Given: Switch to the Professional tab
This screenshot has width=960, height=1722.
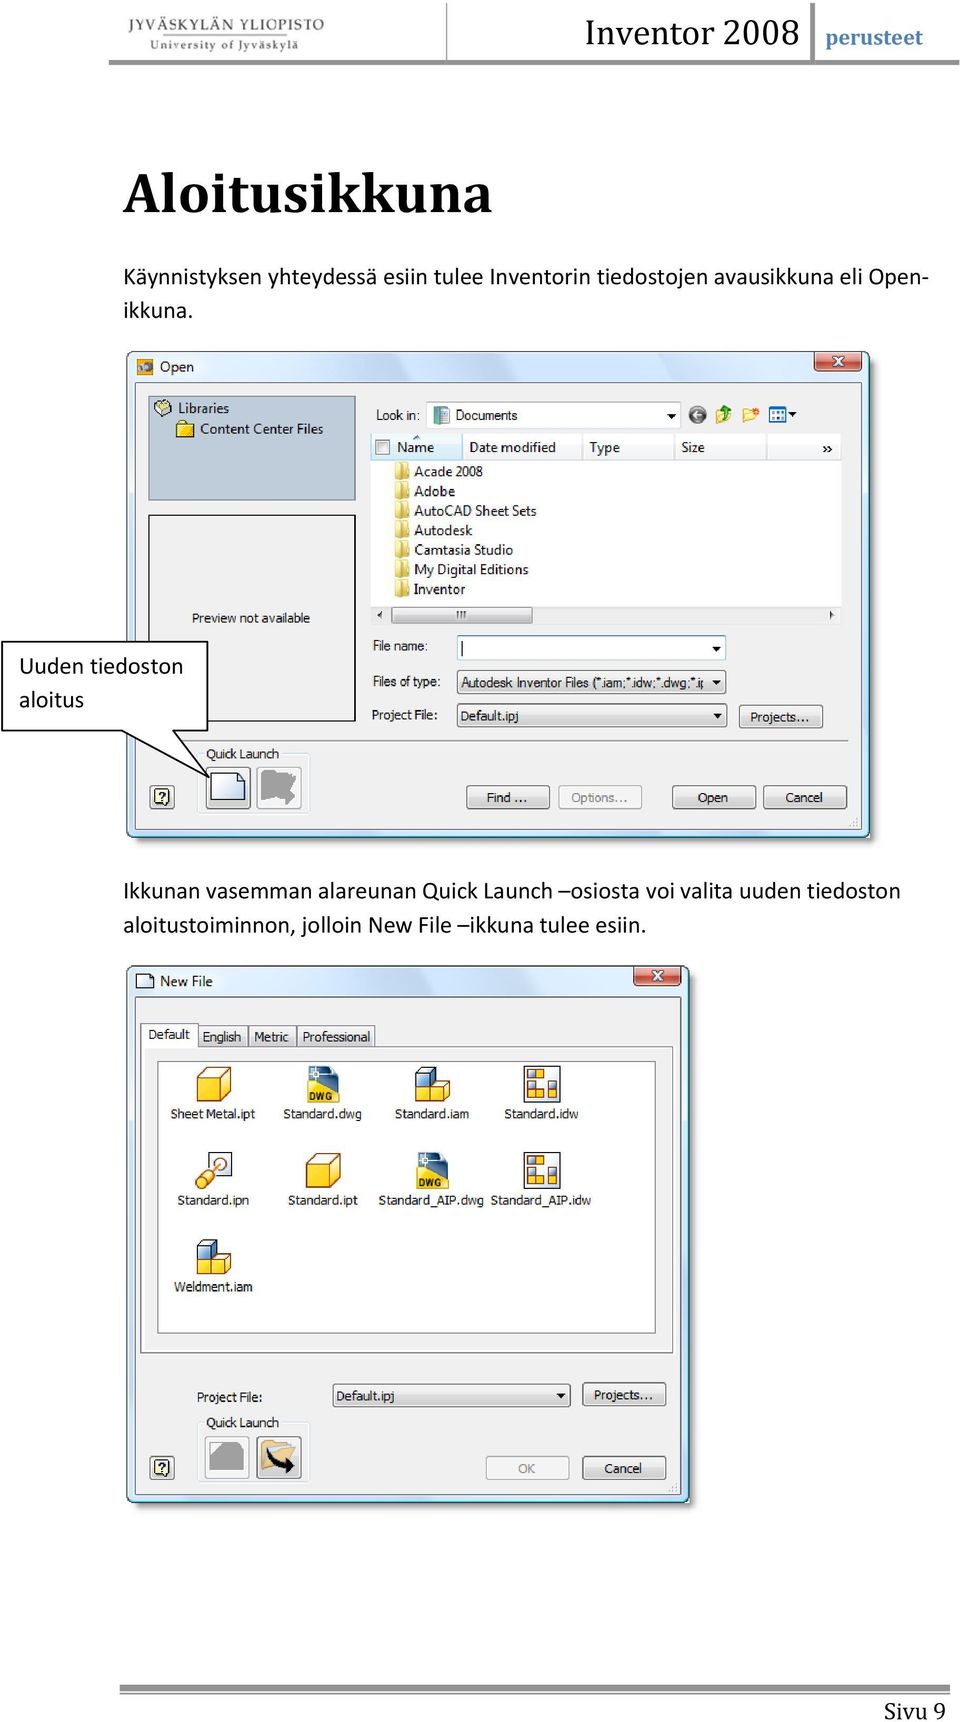Looking at the screenshot, I should (336, 1037).
